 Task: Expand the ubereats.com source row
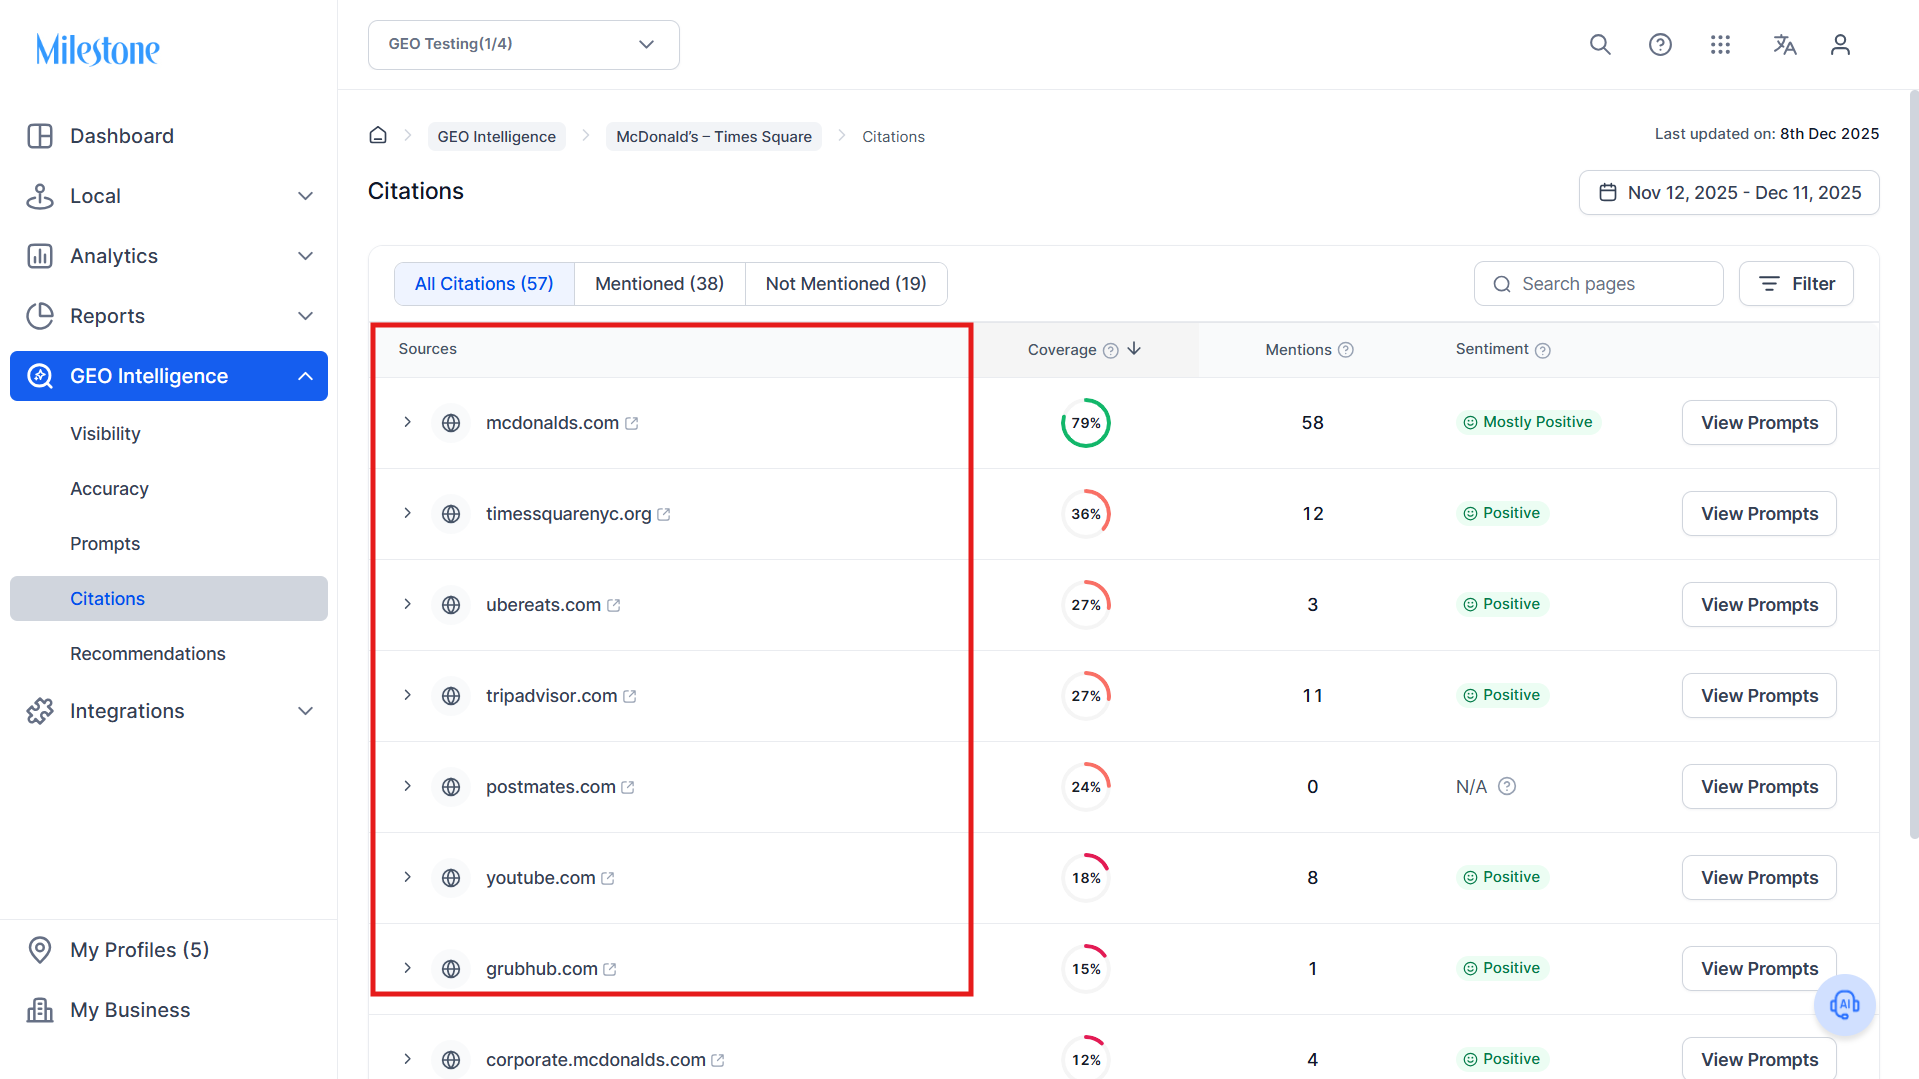point(408,604)
